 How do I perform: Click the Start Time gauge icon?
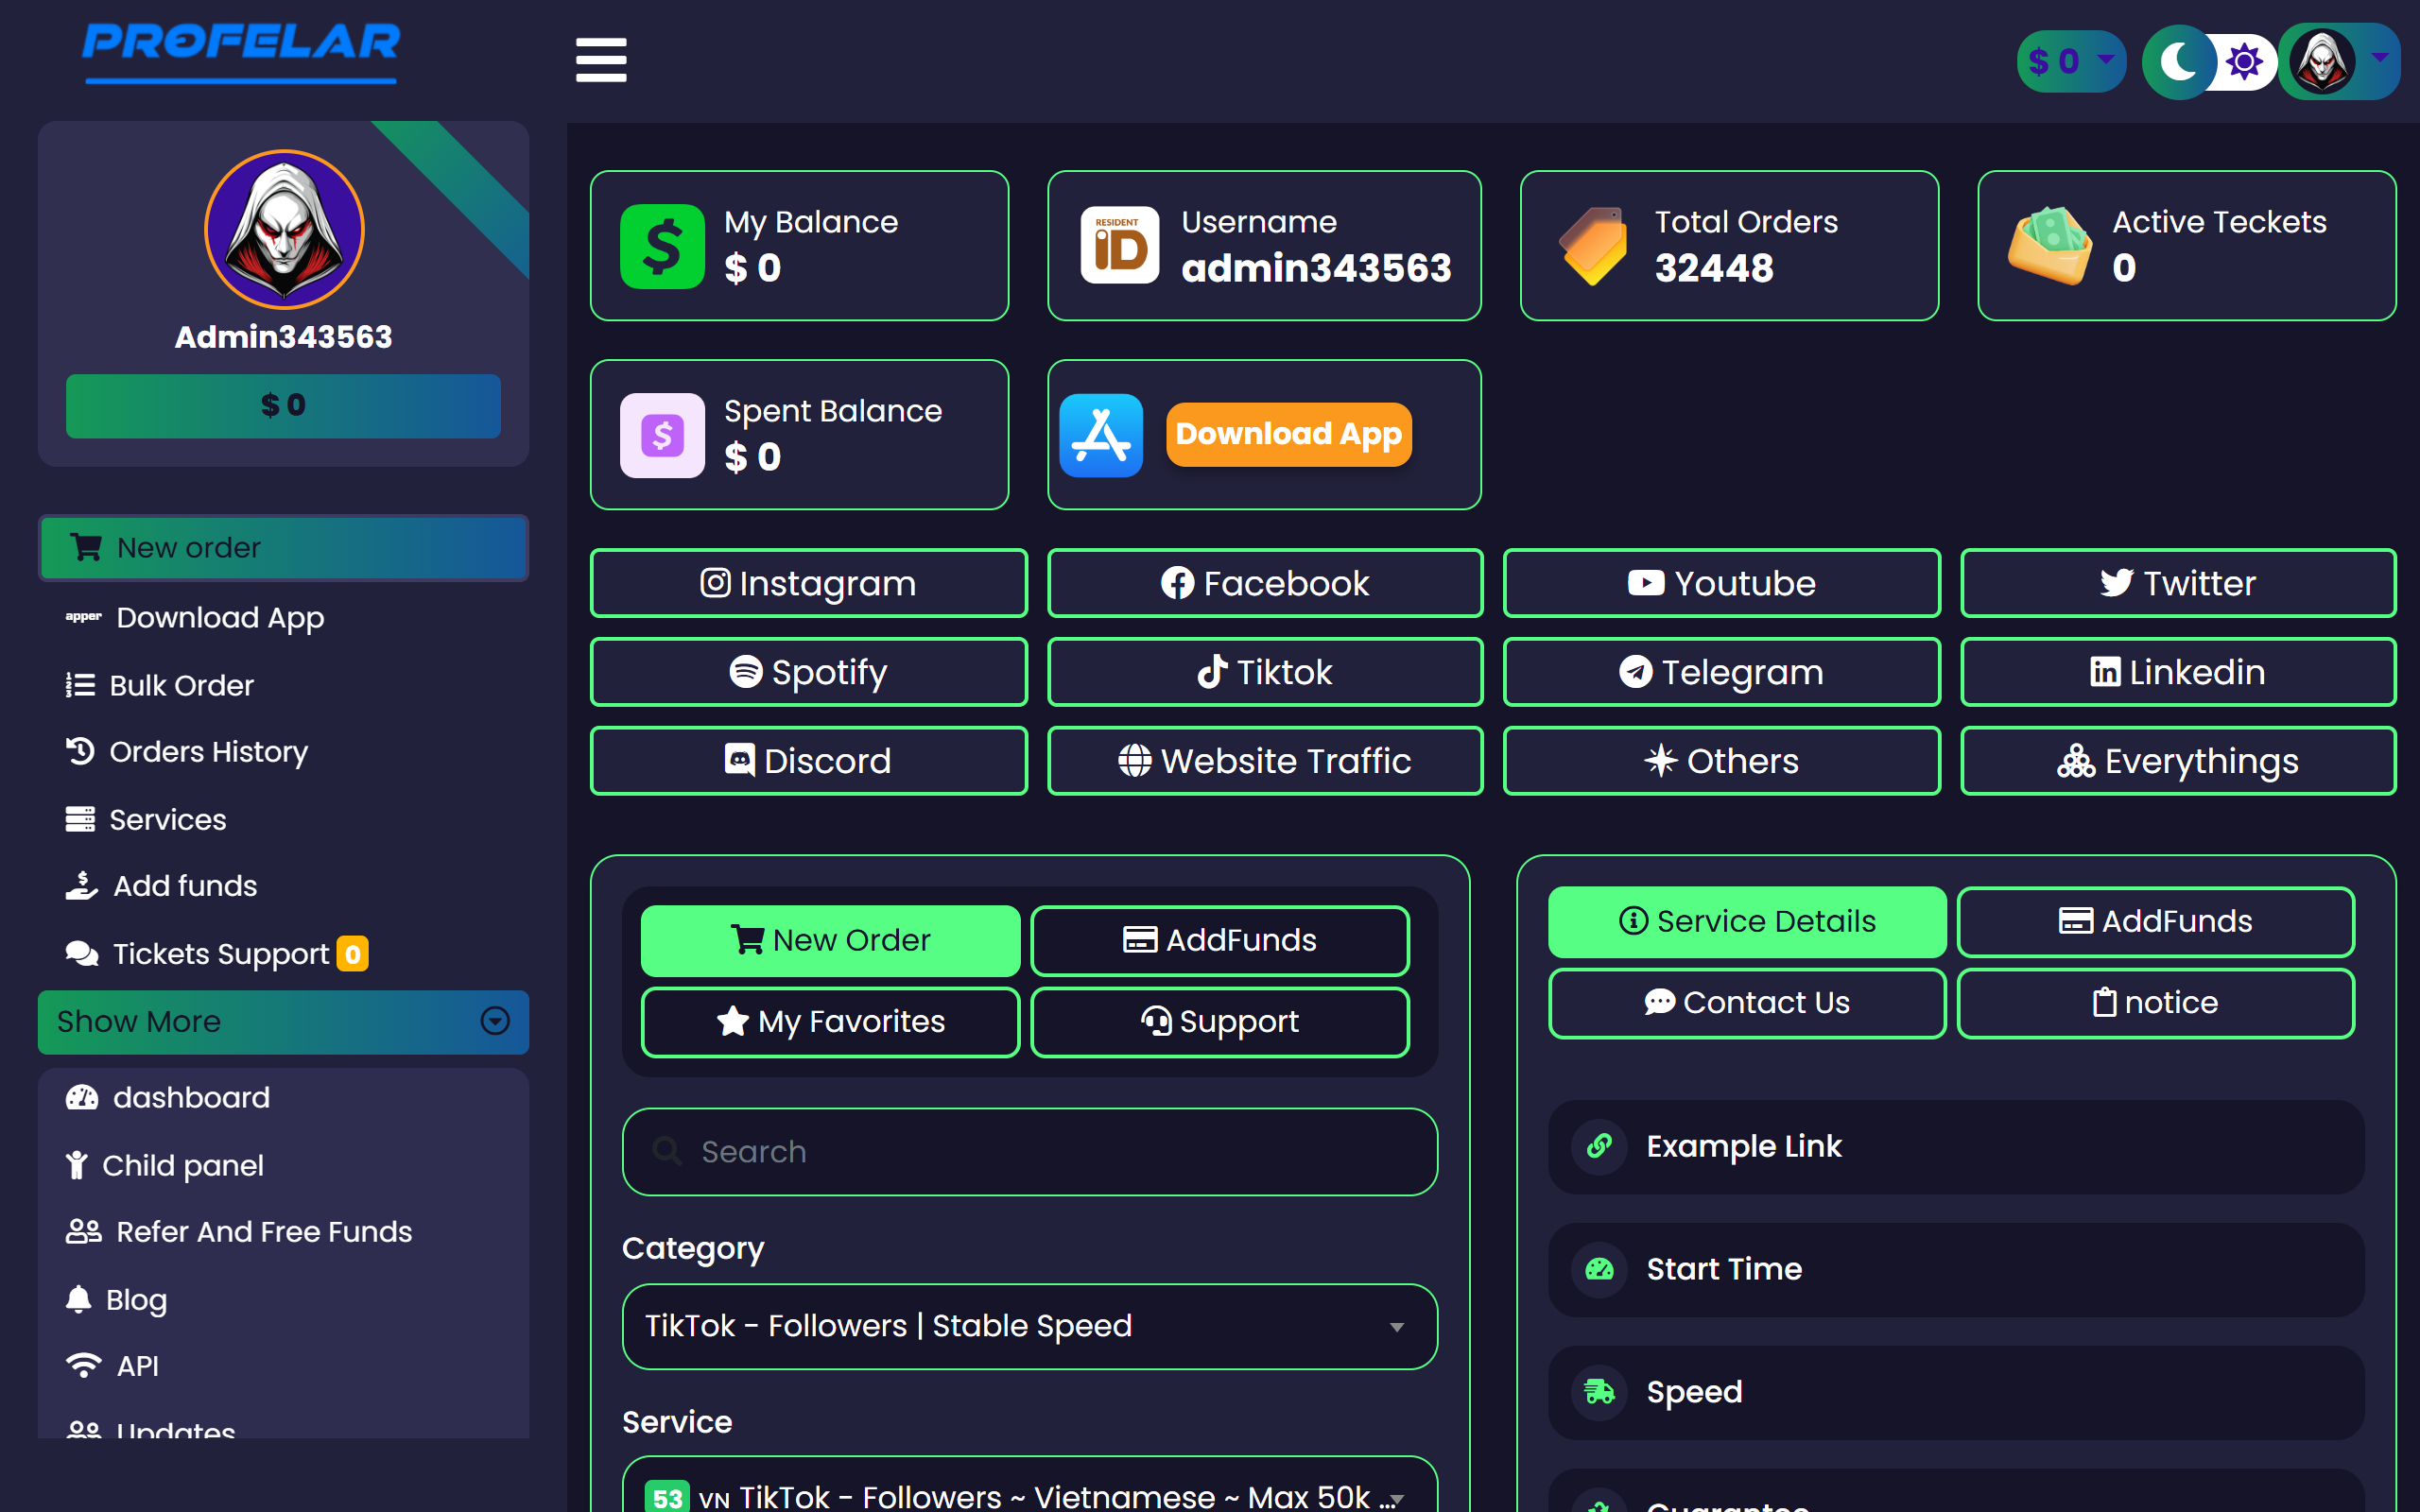coord(1599,1269)
